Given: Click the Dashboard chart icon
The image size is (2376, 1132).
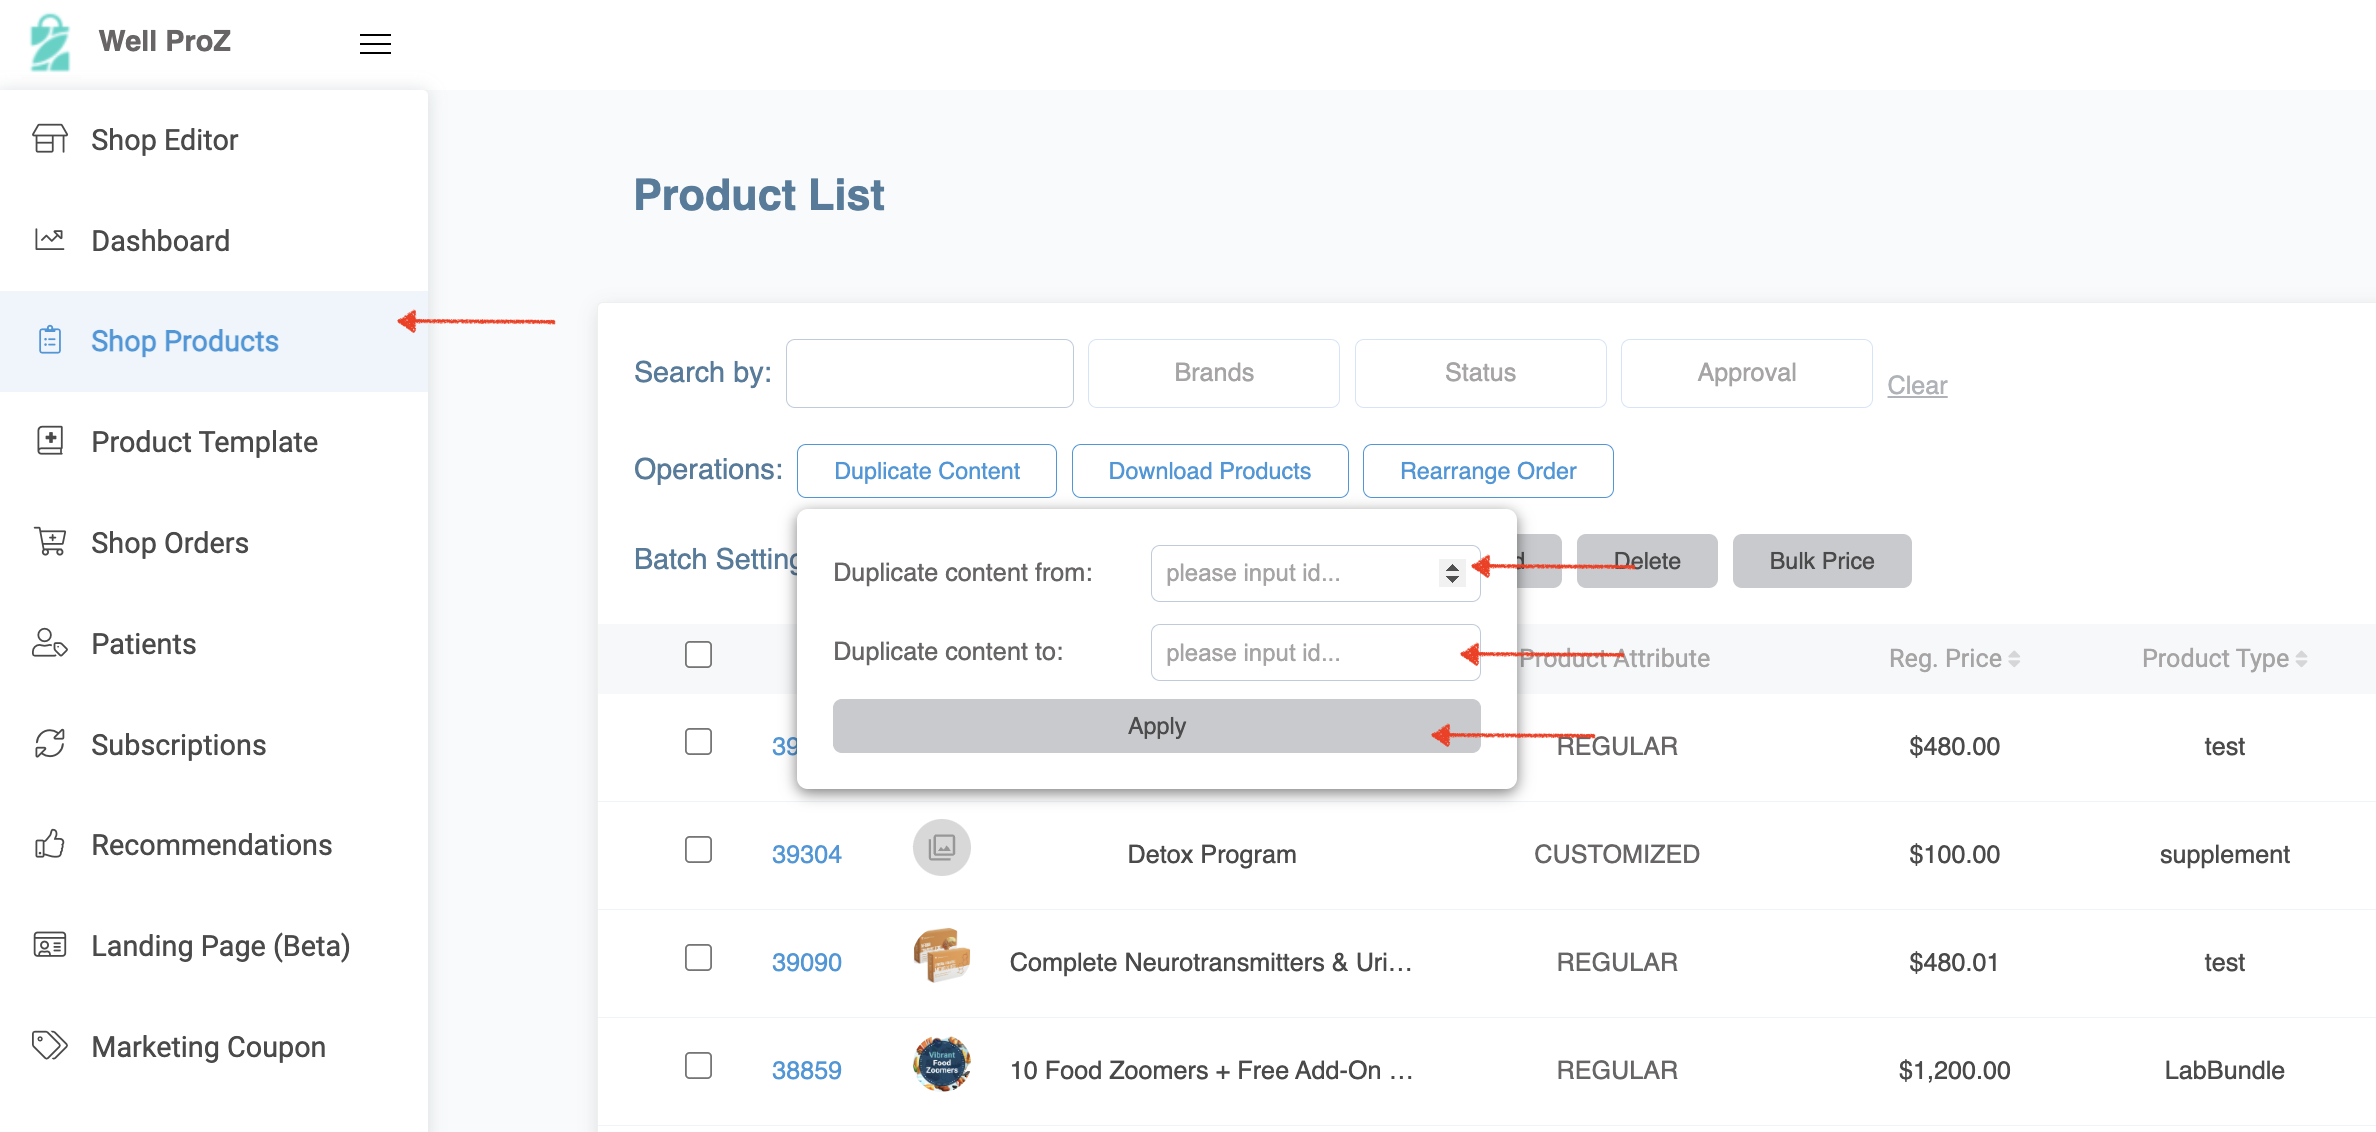Looking at the screenshot, I should [x=50, y=240].
